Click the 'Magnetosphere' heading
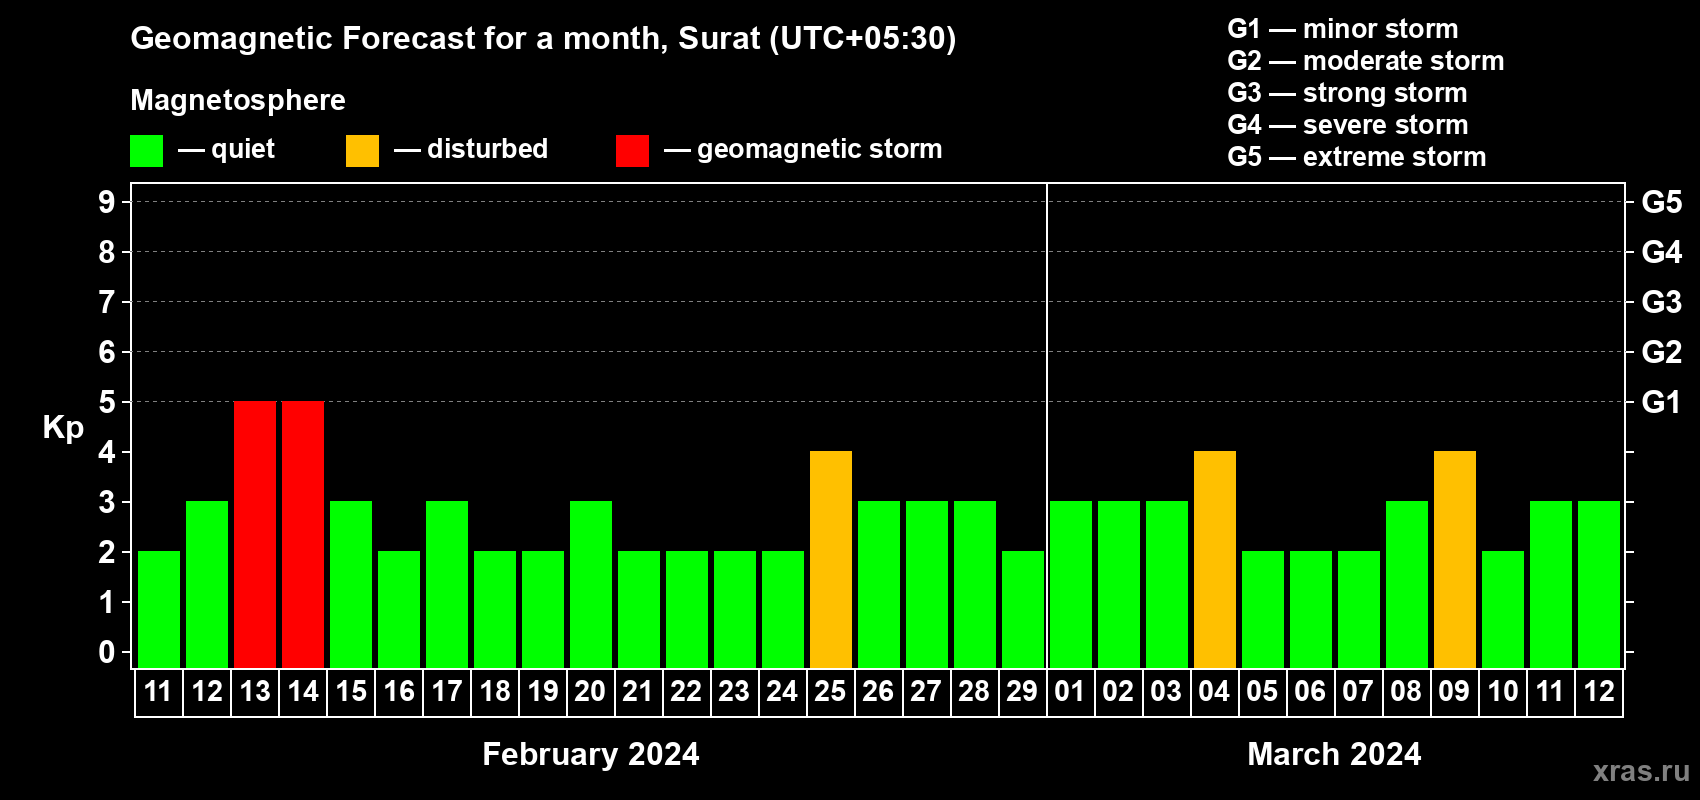 tap(238, 100)
